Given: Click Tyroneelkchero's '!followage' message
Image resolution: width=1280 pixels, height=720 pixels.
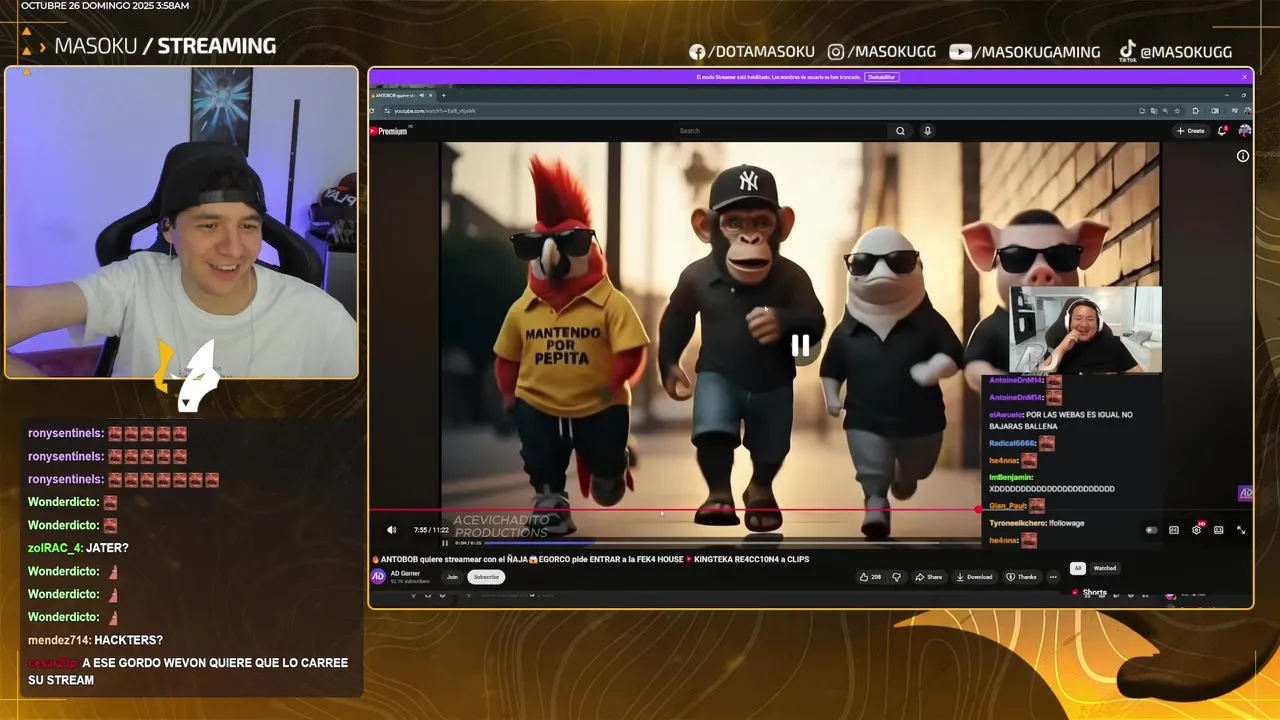Looking at the screenshot, I should pos(1037,523).
